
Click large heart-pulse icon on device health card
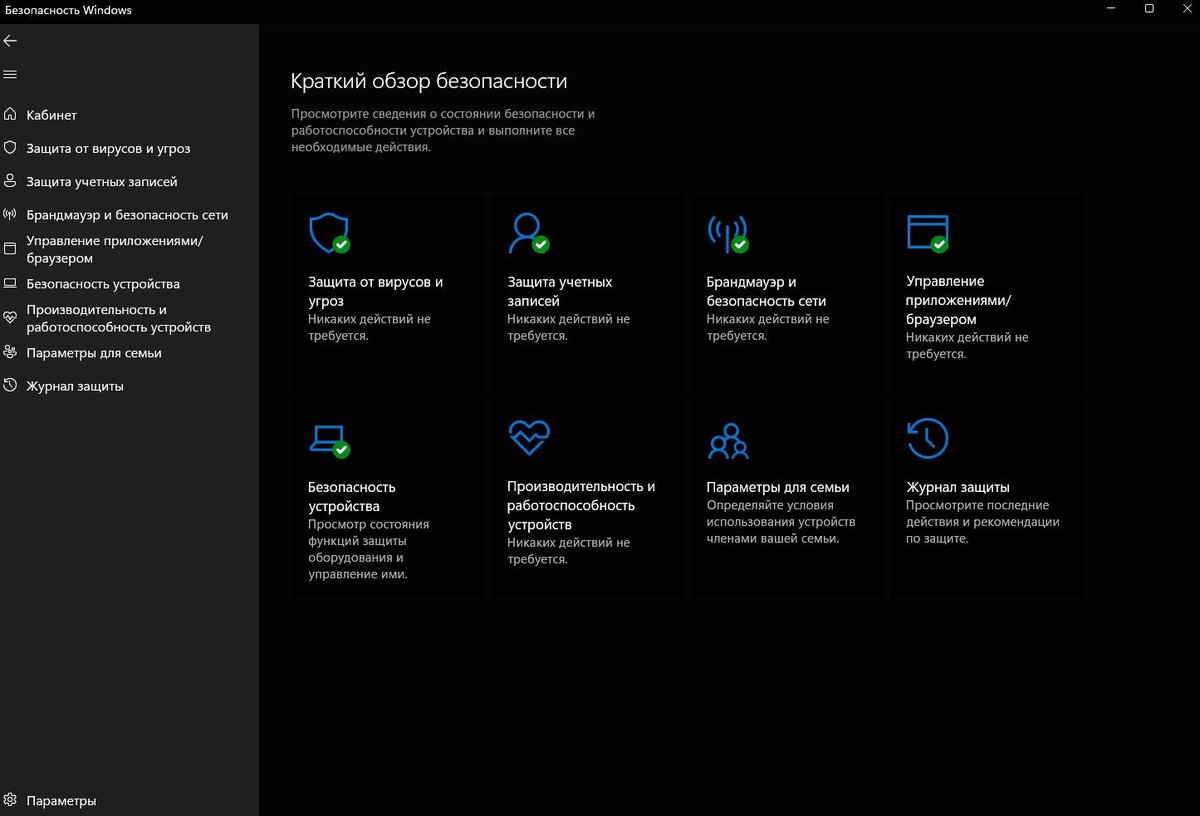point(529,438)
